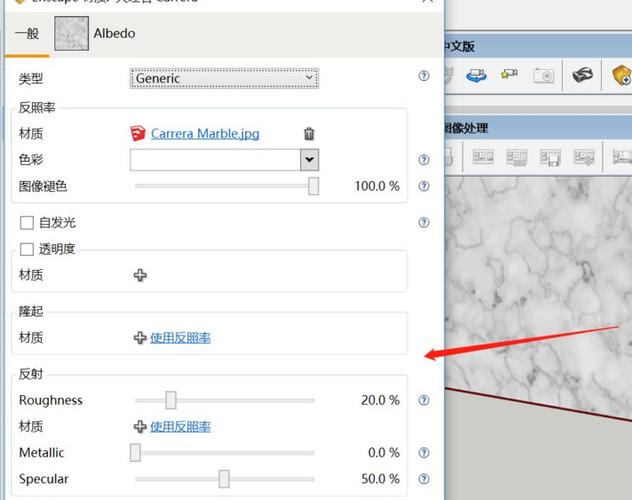The image size is (632, 500).
Task: Click the plus icon in the 隆起 bump section
Action: pyautogui.click(x=140, y=338)
